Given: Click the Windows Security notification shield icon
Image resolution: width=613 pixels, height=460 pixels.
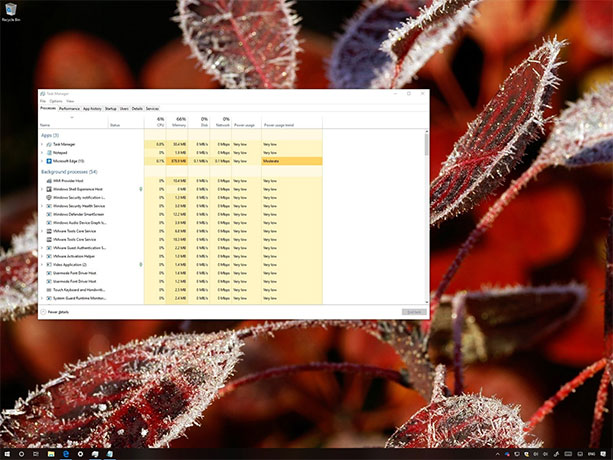Looking at the screenshot, I should pos(49,197).
